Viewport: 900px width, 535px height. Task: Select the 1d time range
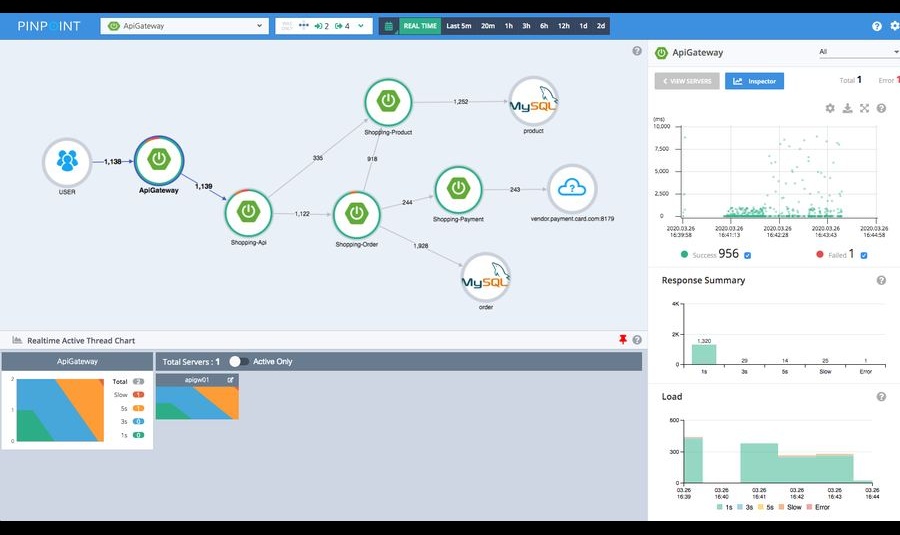click(583, 26)
